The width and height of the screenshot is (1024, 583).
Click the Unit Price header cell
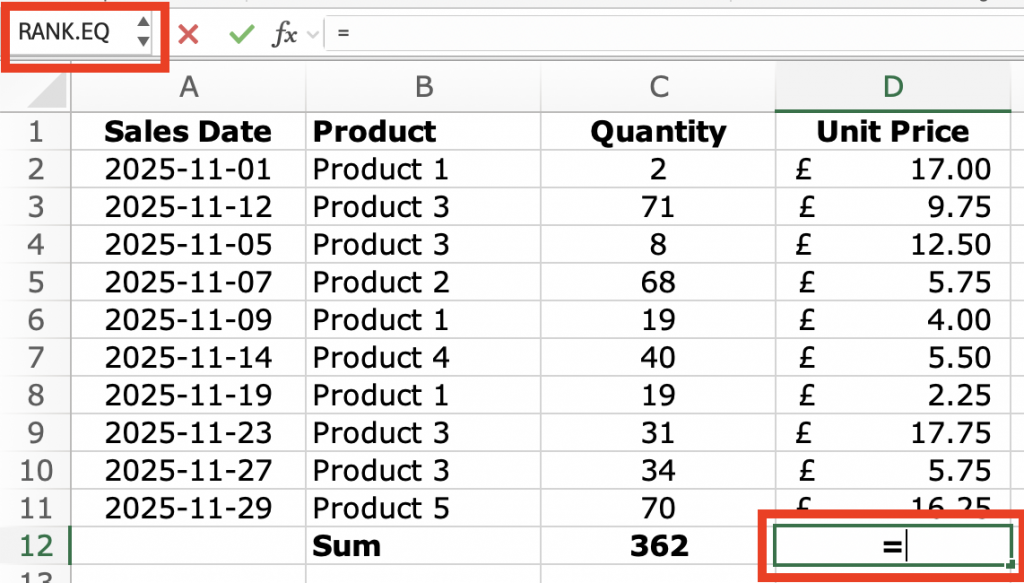click(x=893, y=132)
